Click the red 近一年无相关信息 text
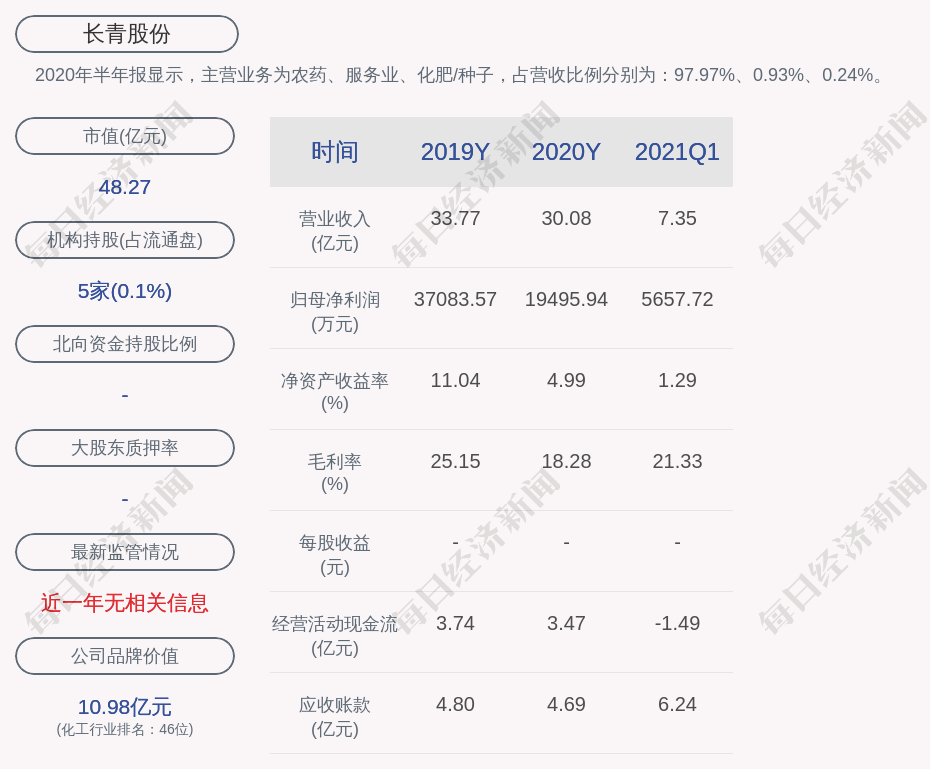Image resolution: width=930 pixels, height=769 pixels. pos(125,603)
